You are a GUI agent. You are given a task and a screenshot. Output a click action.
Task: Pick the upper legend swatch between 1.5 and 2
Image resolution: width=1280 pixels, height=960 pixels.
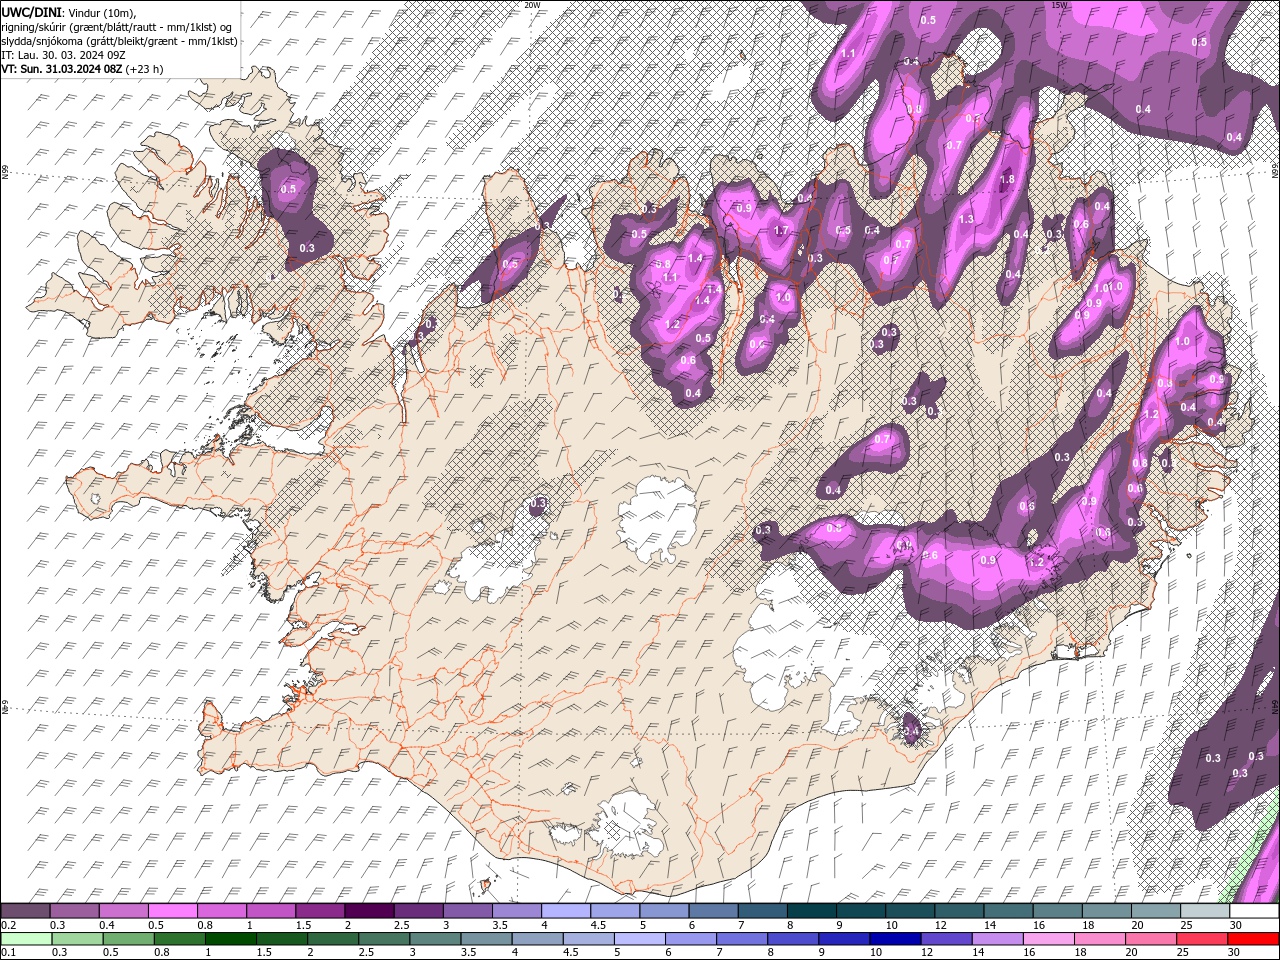pyautogui.click(x=320, y=911)
